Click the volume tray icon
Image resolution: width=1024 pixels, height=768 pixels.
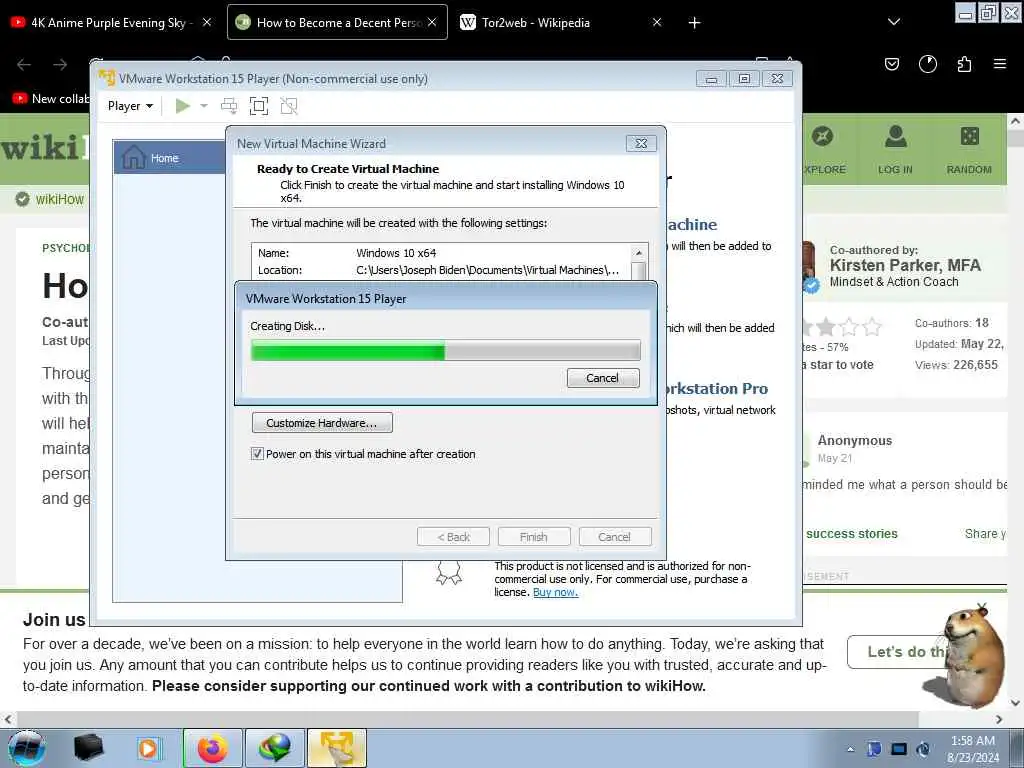click(923, 749)
